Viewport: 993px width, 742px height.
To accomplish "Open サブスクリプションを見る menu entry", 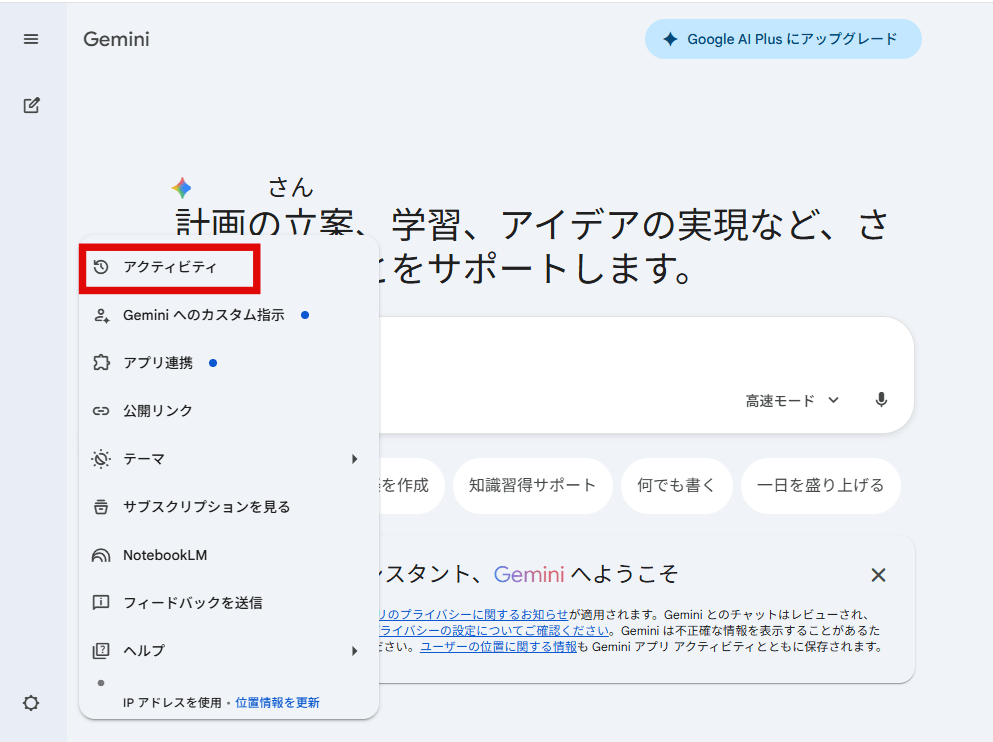I will 229,506.
